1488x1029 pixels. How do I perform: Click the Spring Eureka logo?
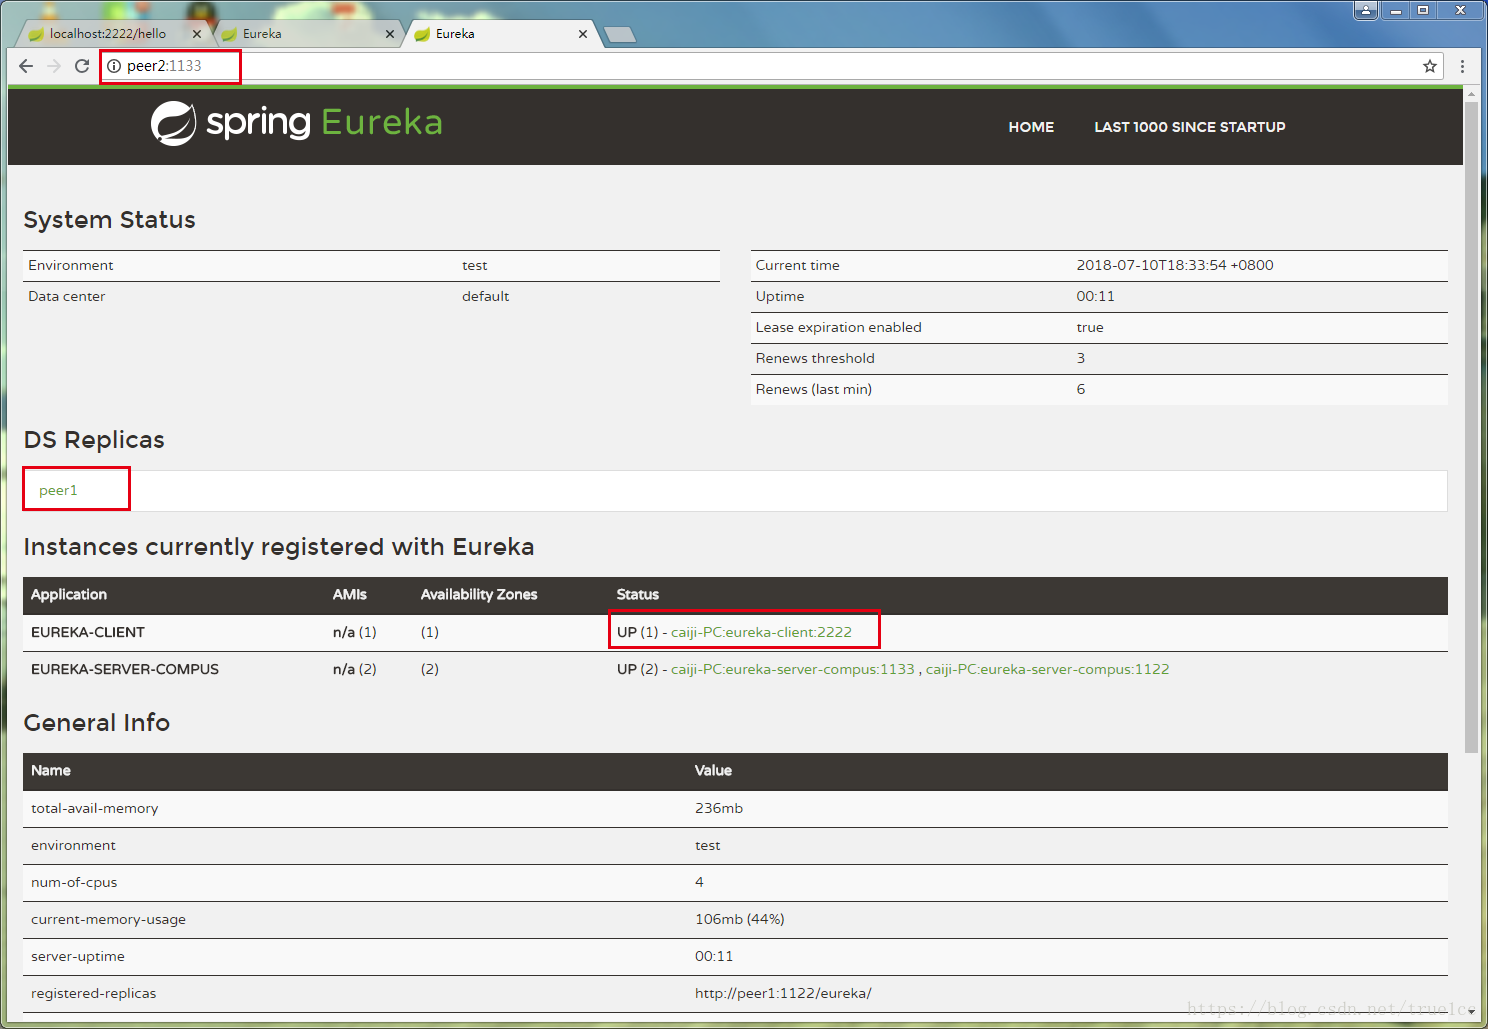[297, 123]
